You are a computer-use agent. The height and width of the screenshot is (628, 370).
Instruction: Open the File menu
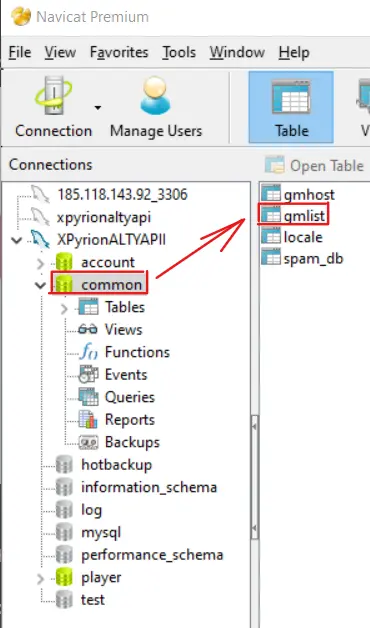click(20, 52)
